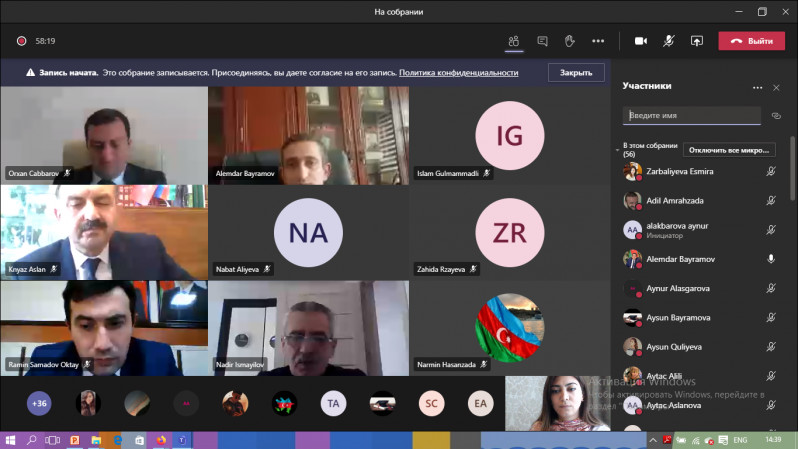This screenshot has width=798, height=449.
Task: Expand the +36 more participants bubble
Action: pos(40,403)
